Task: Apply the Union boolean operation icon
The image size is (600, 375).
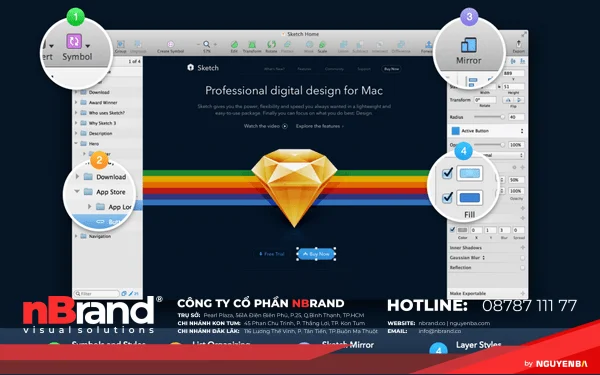Action: pyautogui.click(x=343, y=44)
